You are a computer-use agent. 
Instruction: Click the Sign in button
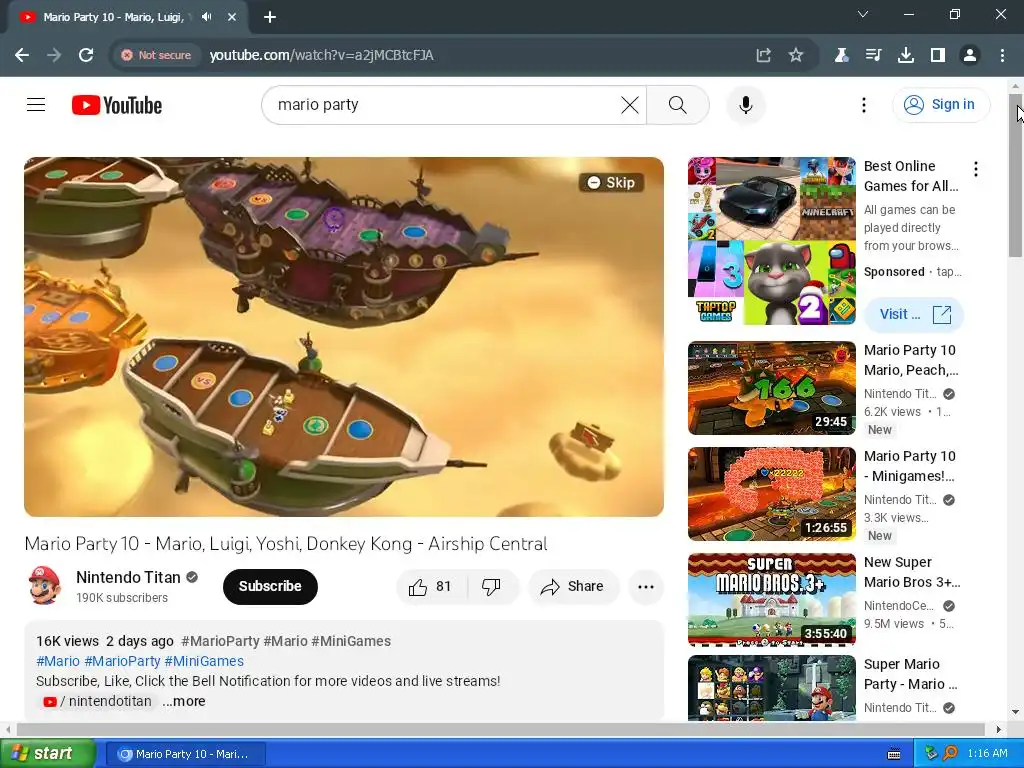[x=940, y=104]
